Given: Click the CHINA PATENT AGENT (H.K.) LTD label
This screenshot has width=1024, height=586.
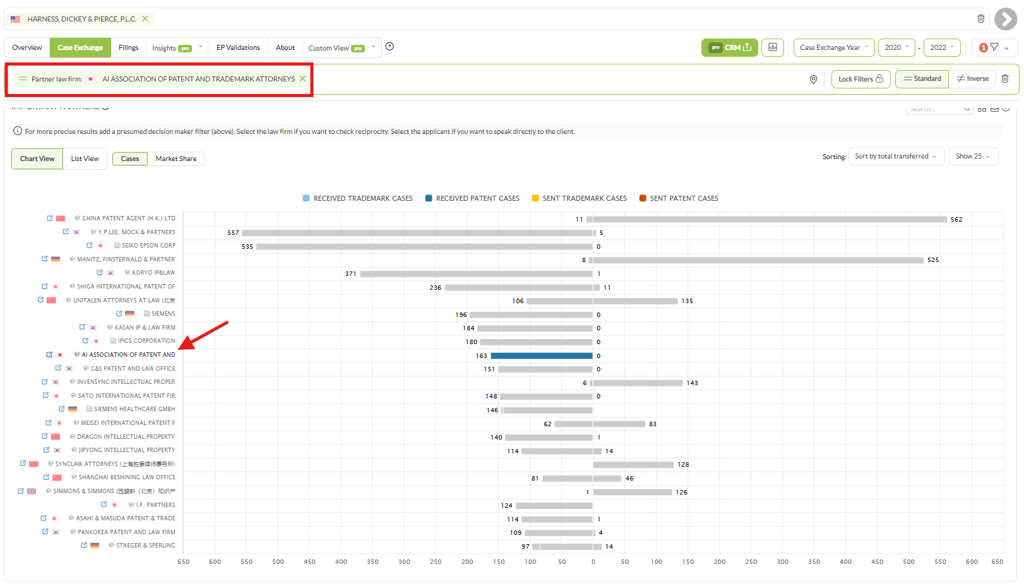Looking at the screenshot, I should pos(129,218).
